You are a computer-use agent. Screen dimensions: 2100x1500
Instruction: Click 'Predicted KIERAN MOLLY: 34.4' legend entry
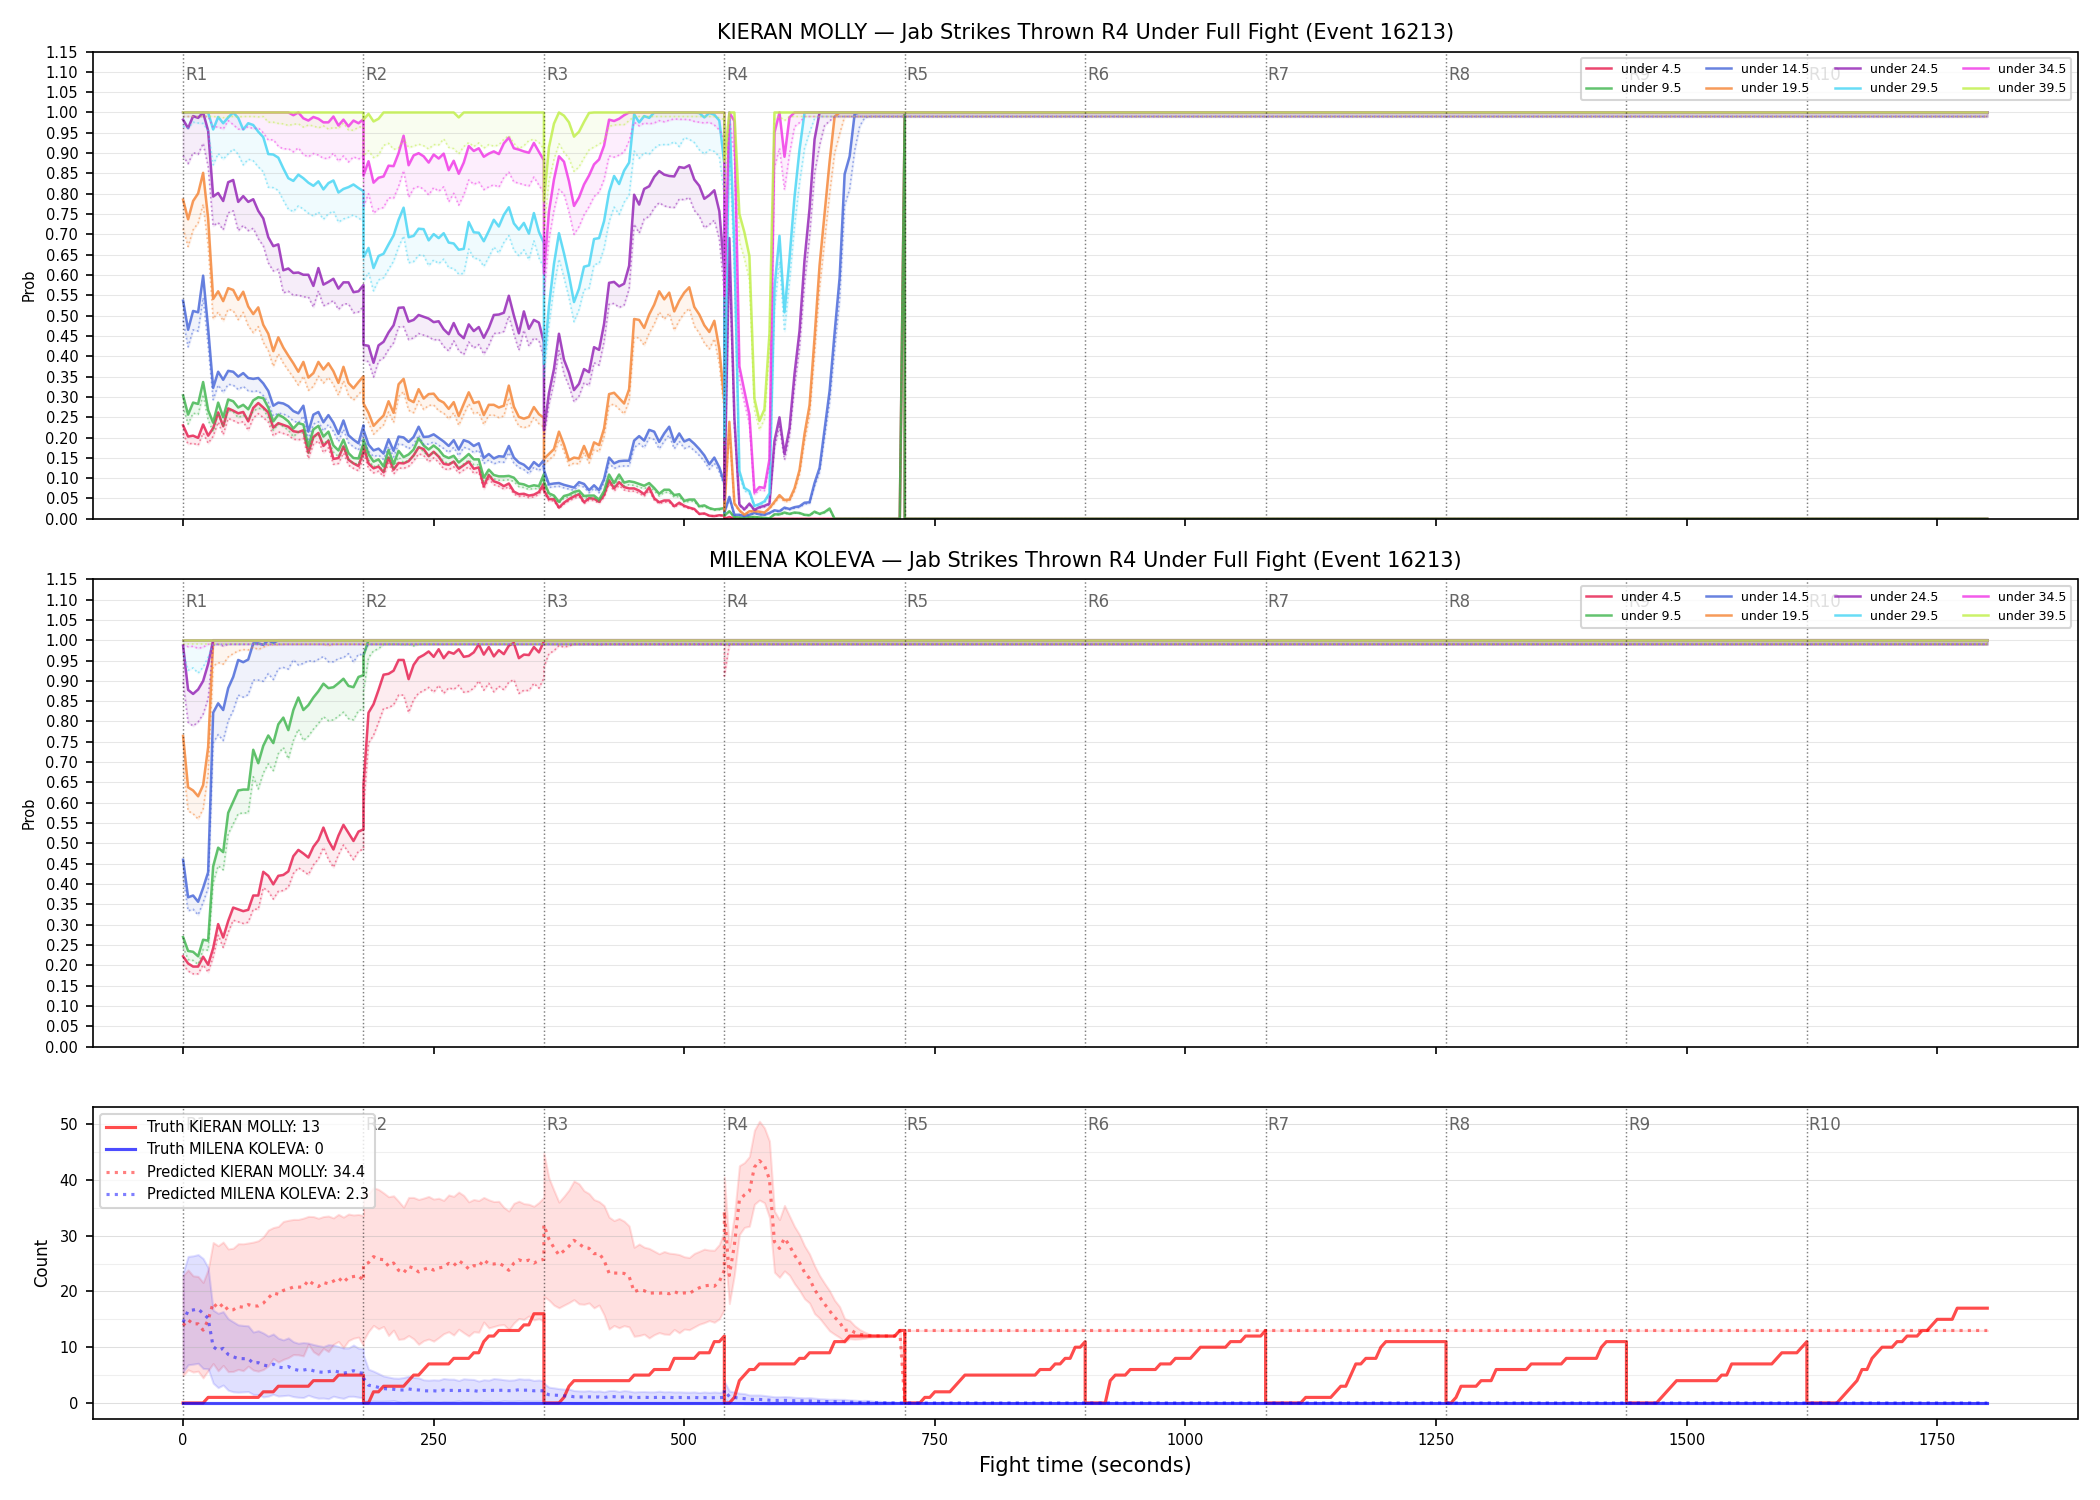234,1172
